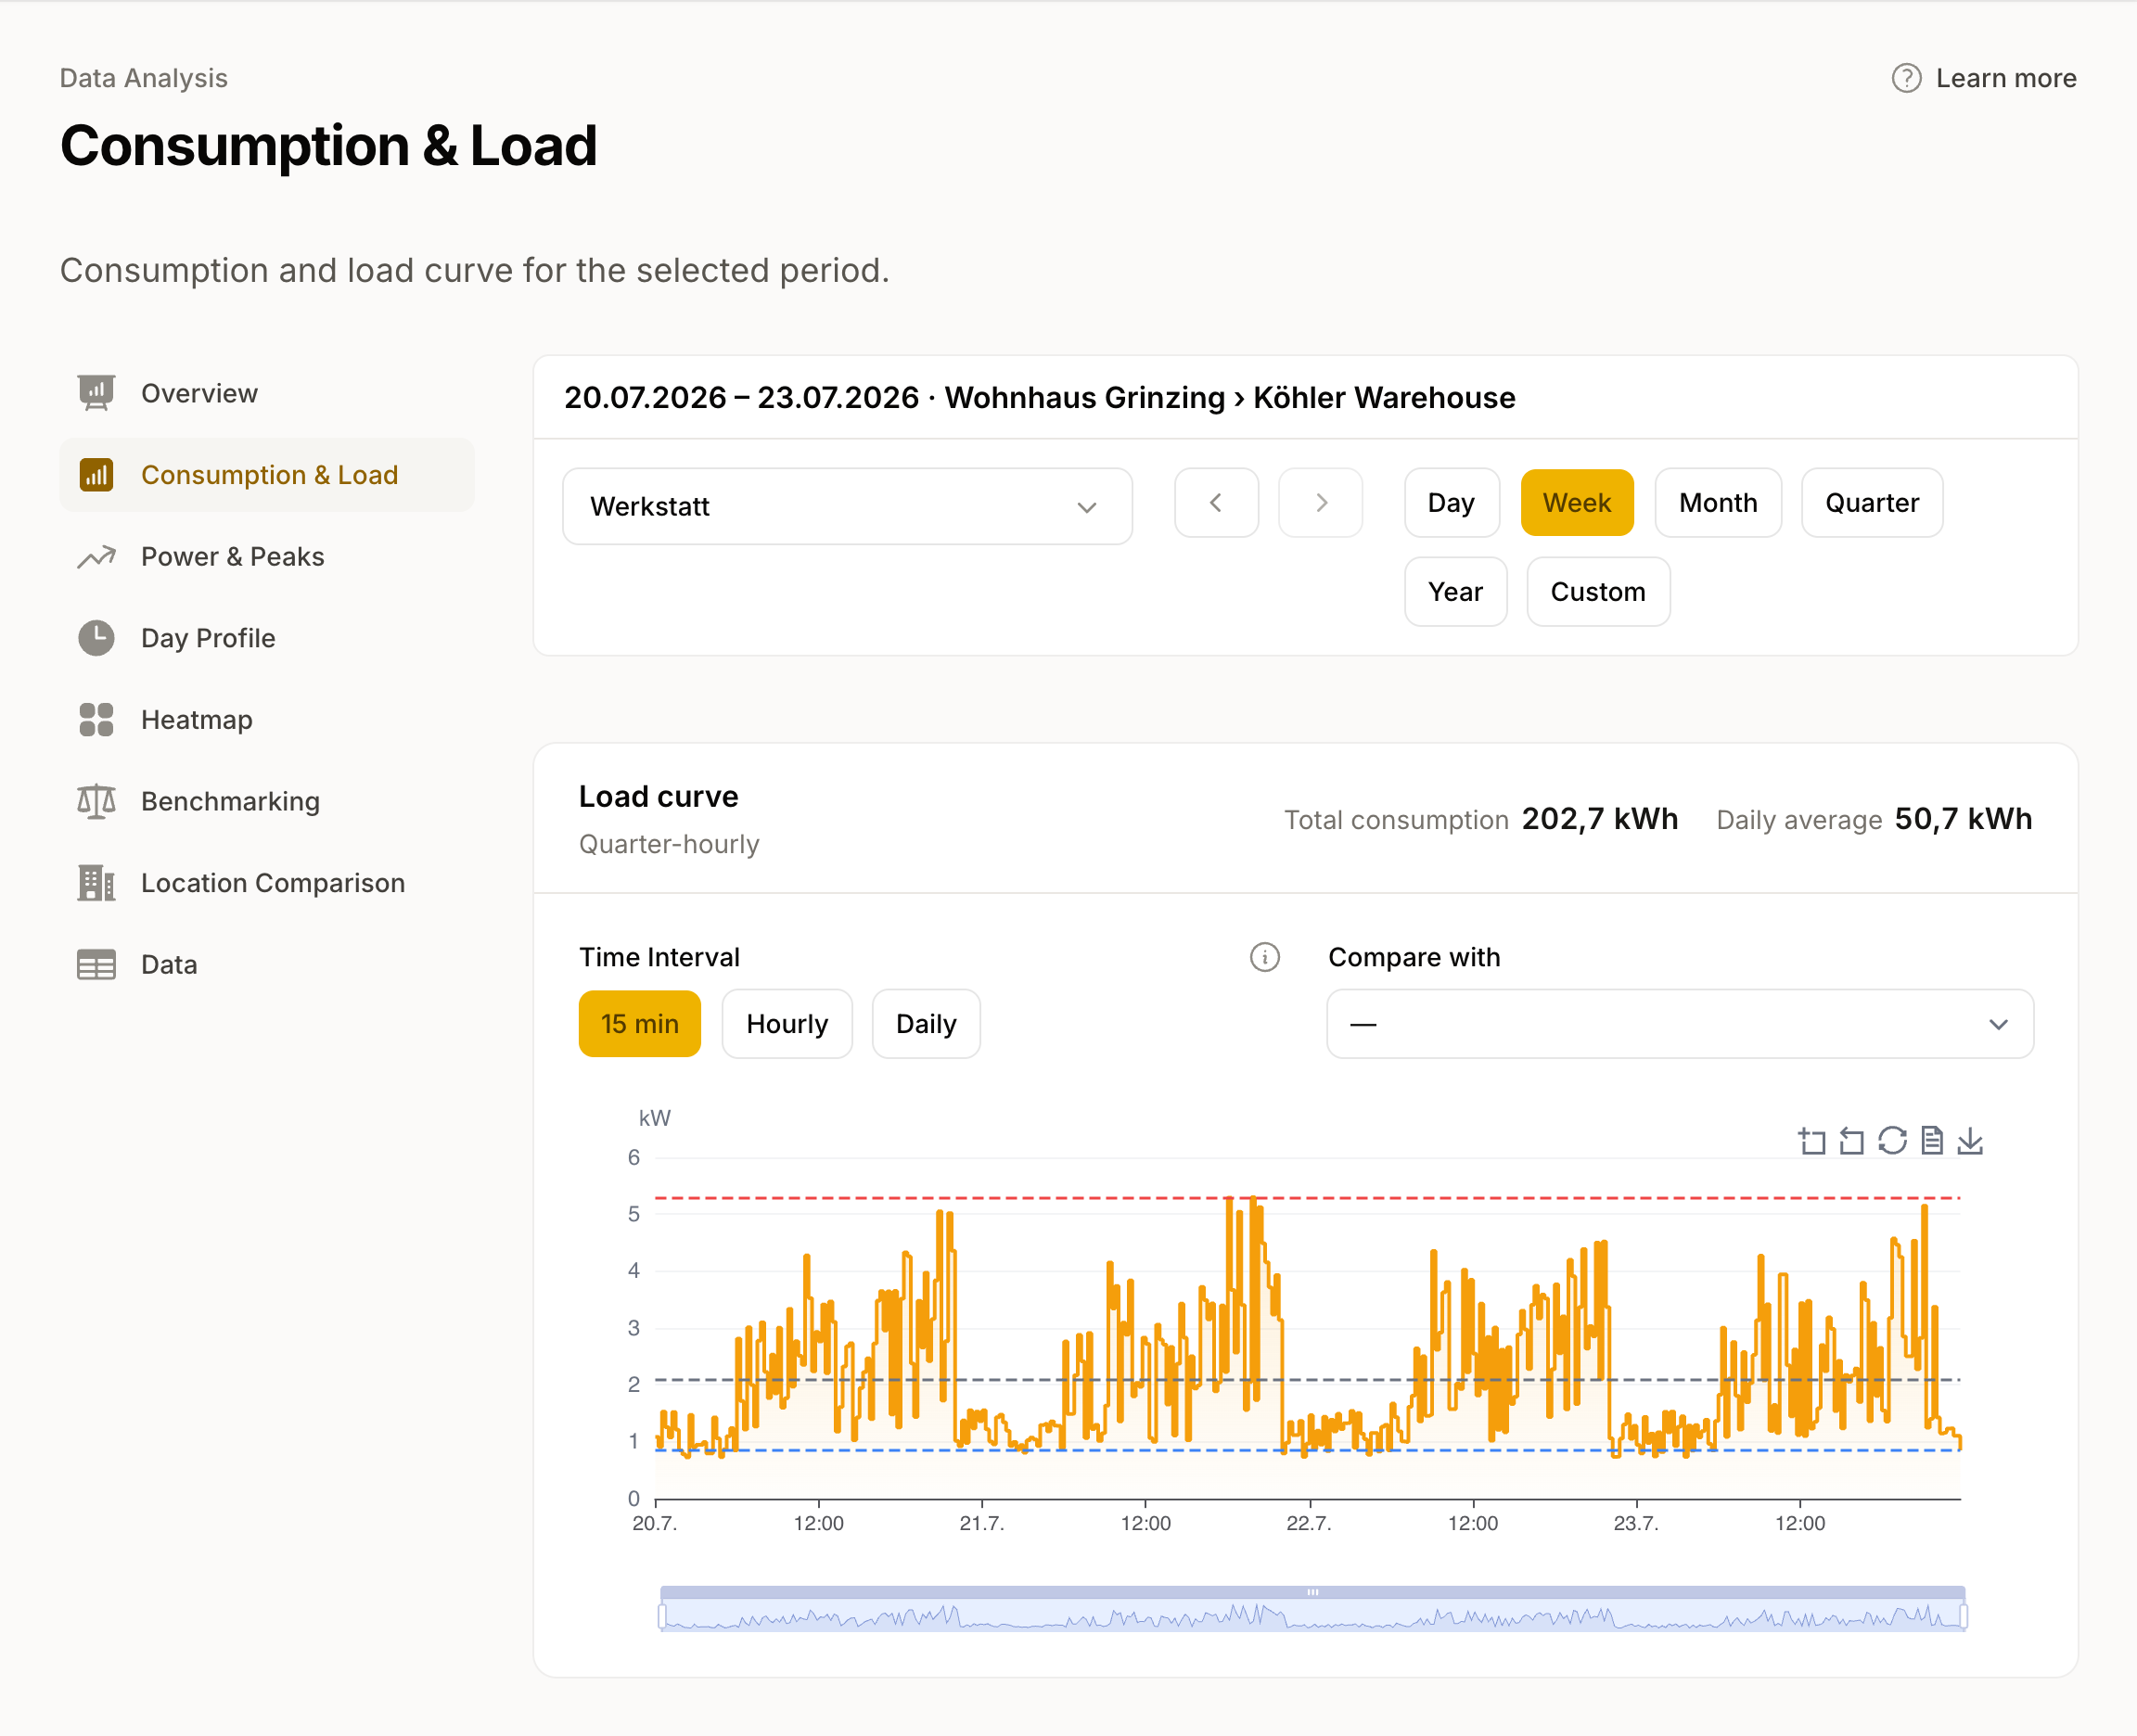Open the Benchmarking section
This screenshot has width=2137, height=1736.
pos(267,801)
